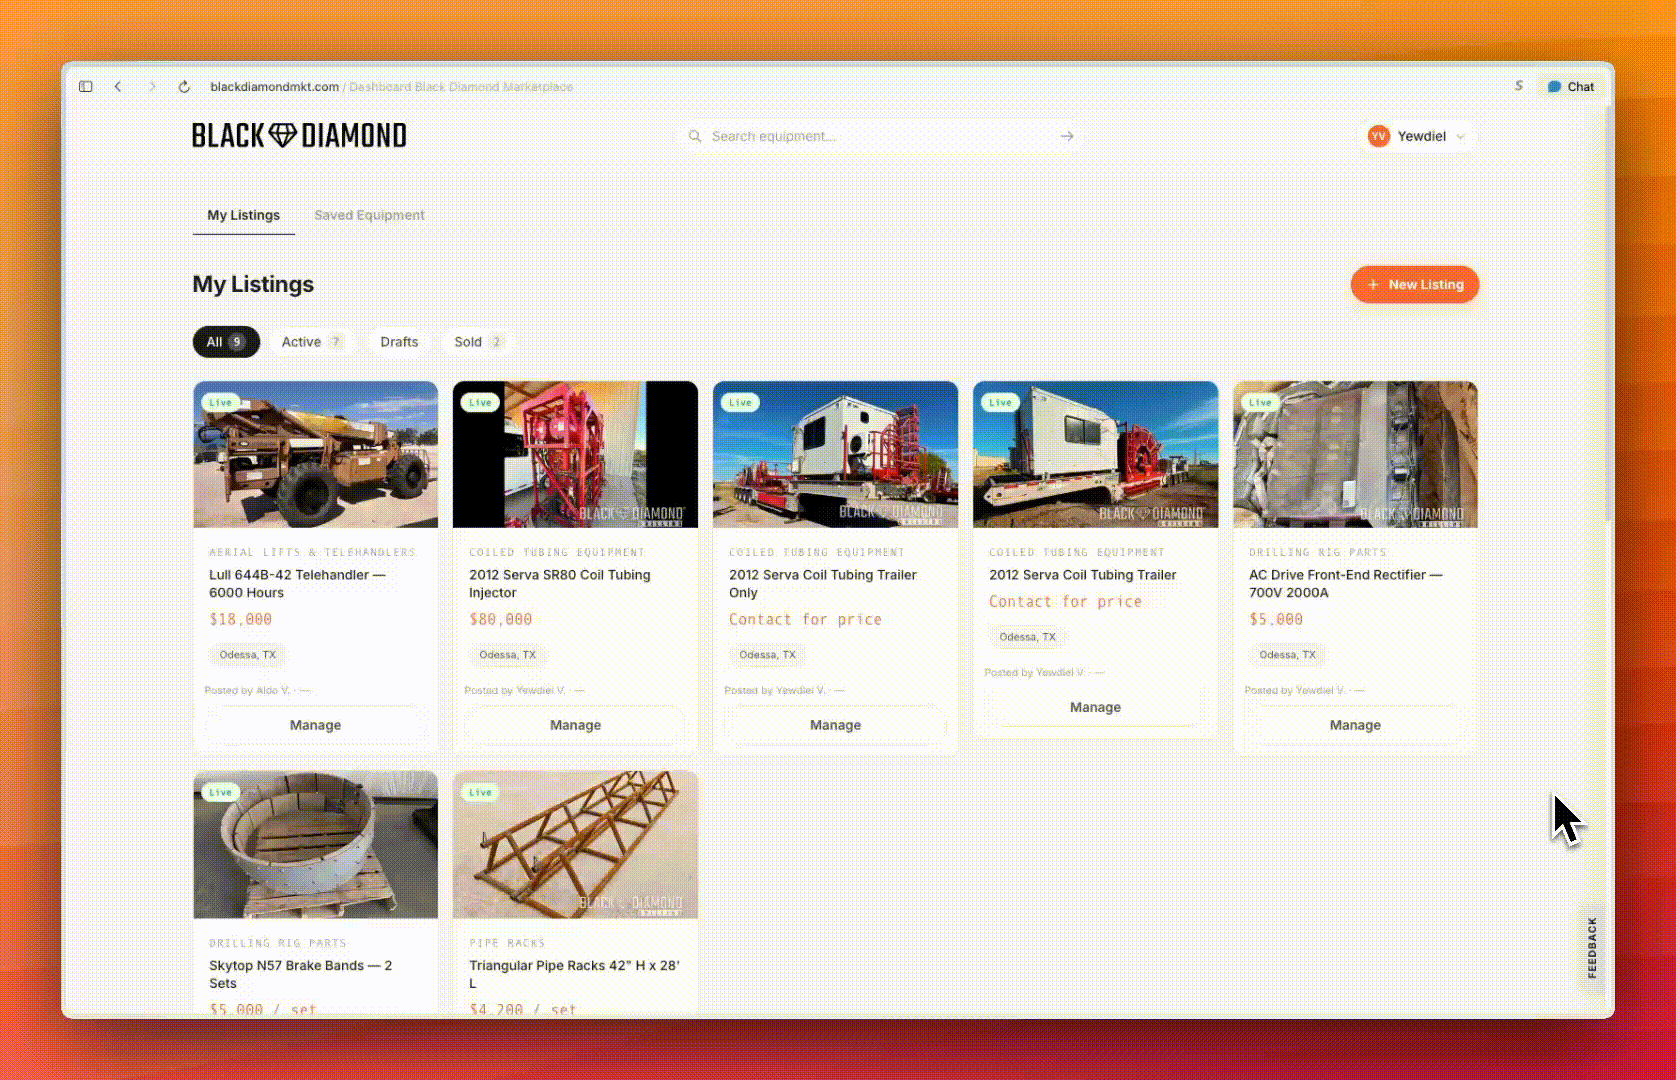Show the Drafts filter
This screenshot has width=1676, height=1080.
coord(399,342)
